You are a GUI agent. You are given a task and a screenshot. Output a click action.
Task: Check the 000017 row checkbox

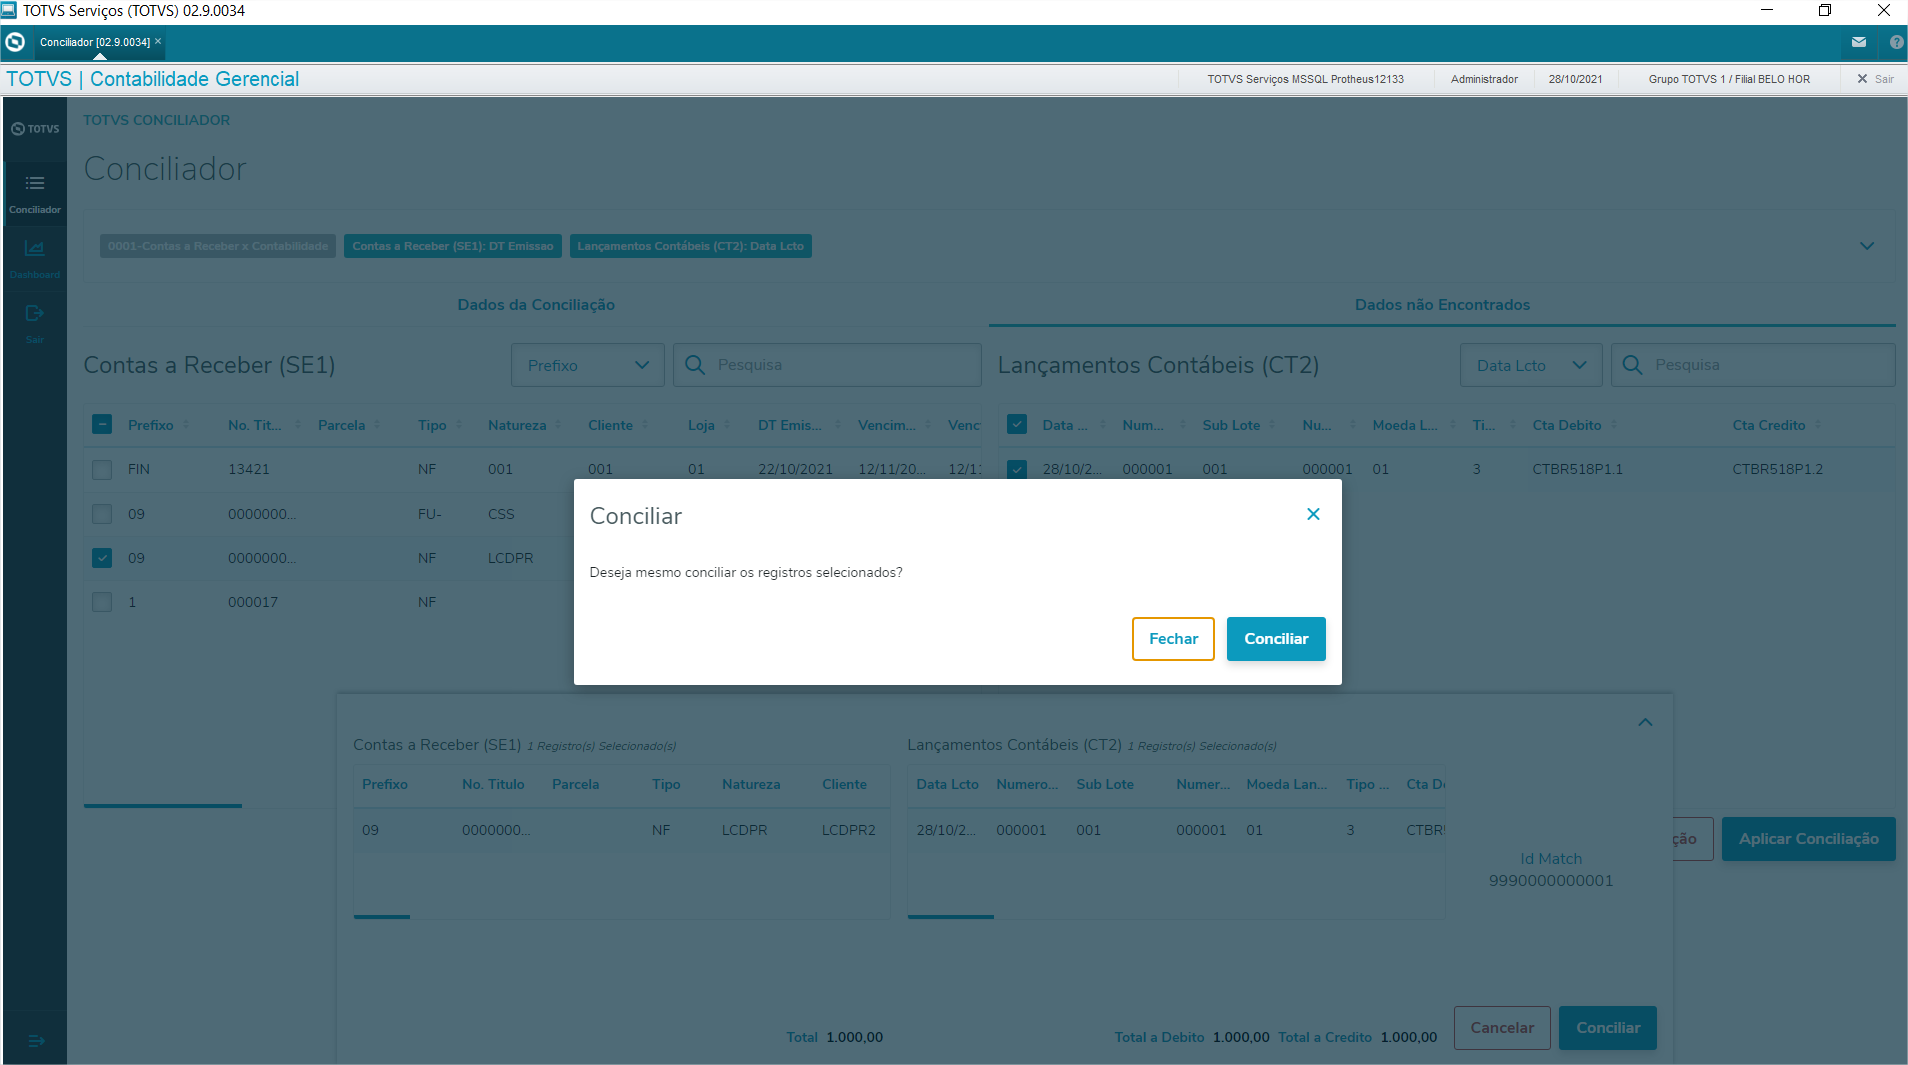point(102,602)
